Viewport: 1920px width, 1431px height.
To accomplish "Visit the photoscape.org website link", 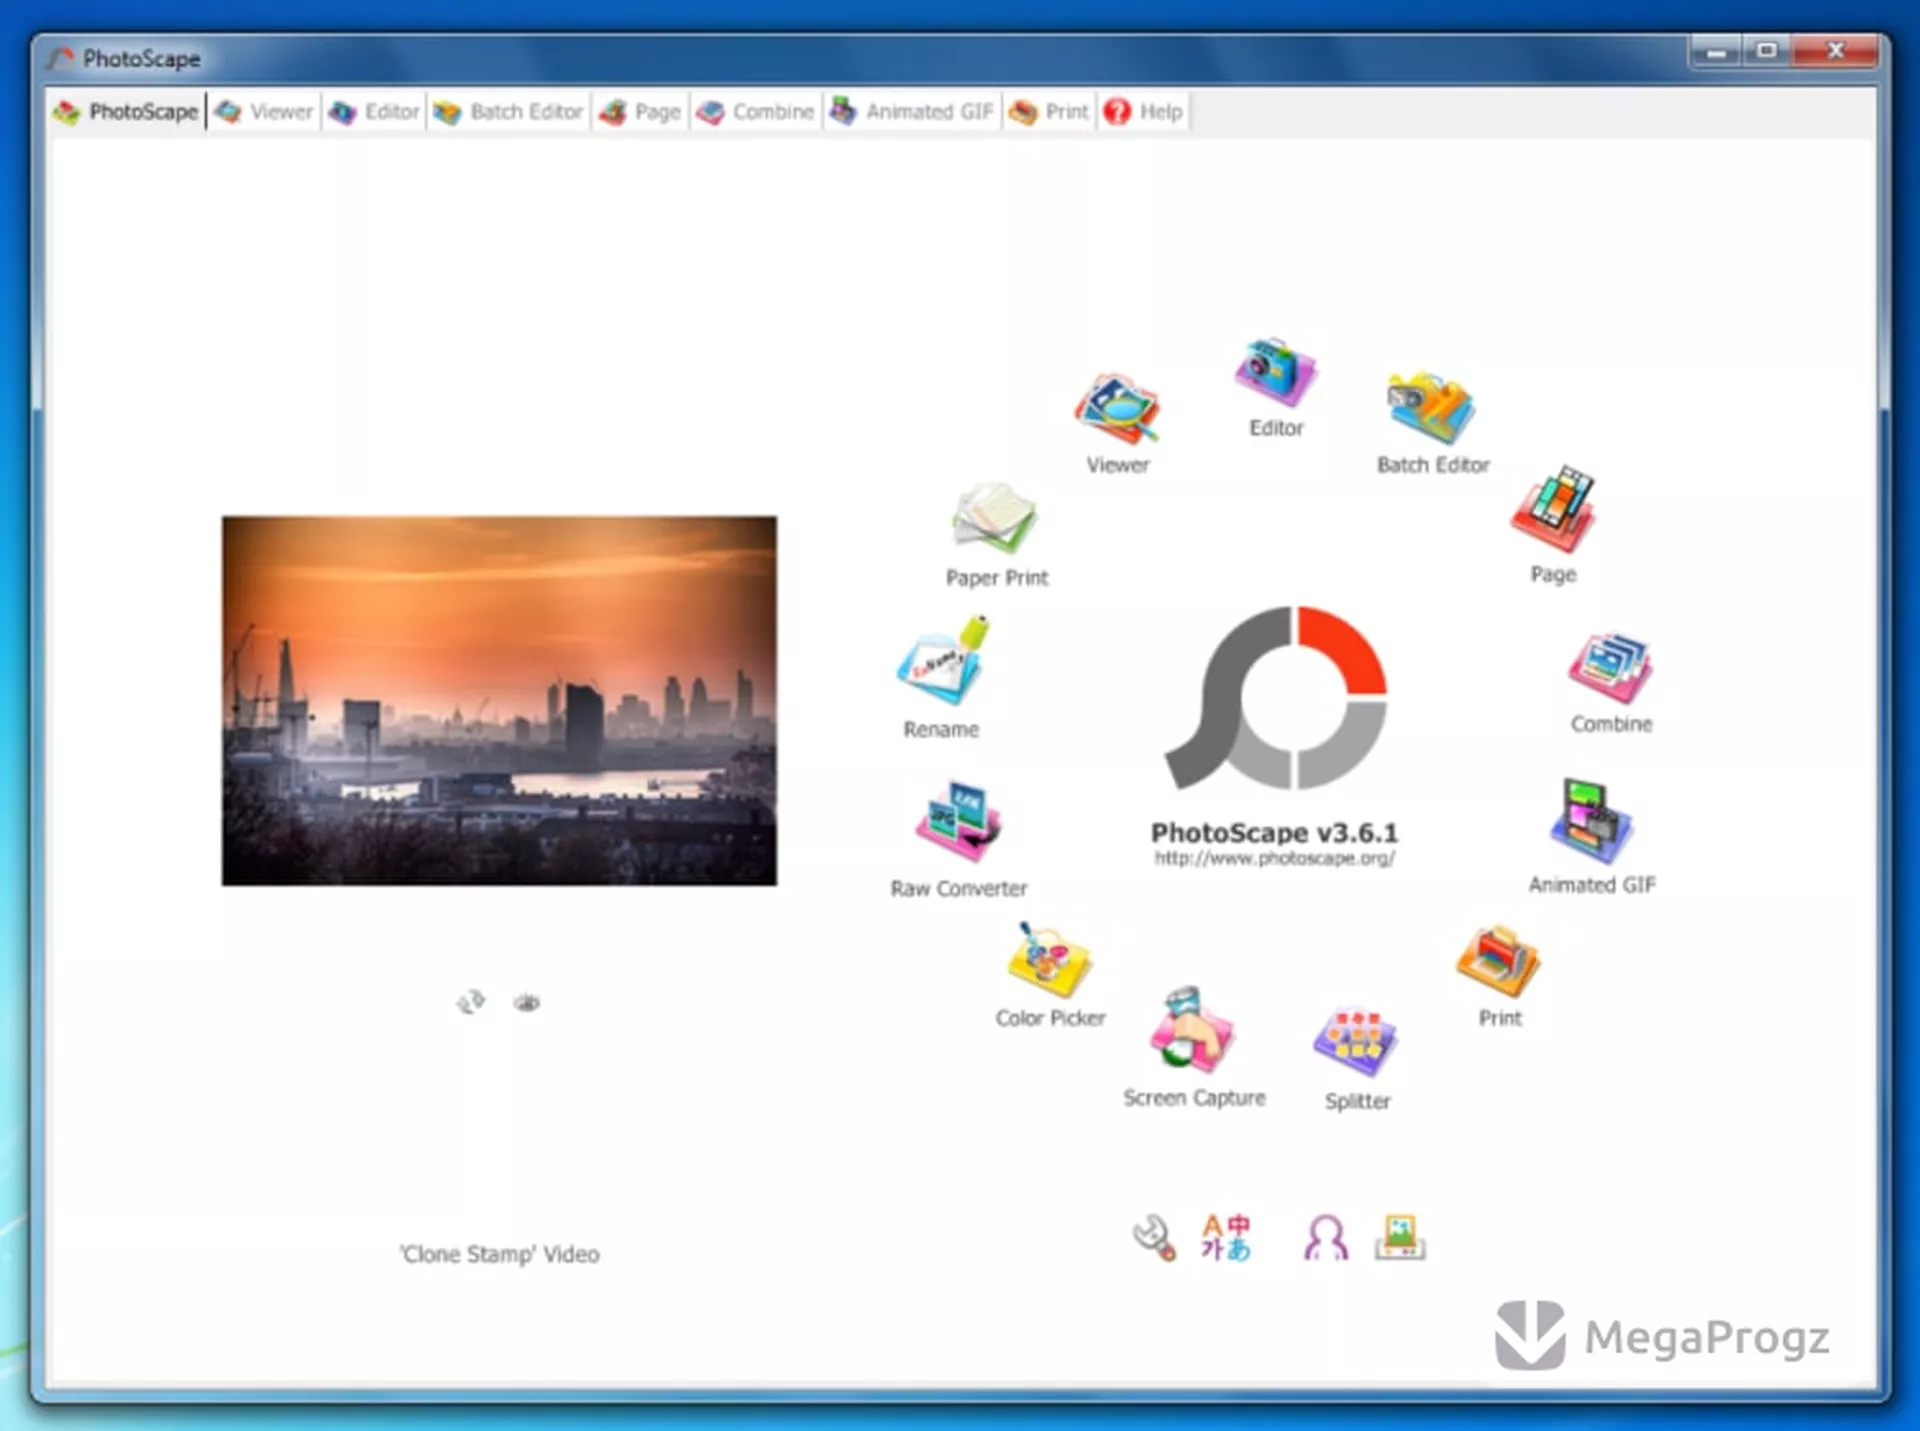I will point(1275,858).
